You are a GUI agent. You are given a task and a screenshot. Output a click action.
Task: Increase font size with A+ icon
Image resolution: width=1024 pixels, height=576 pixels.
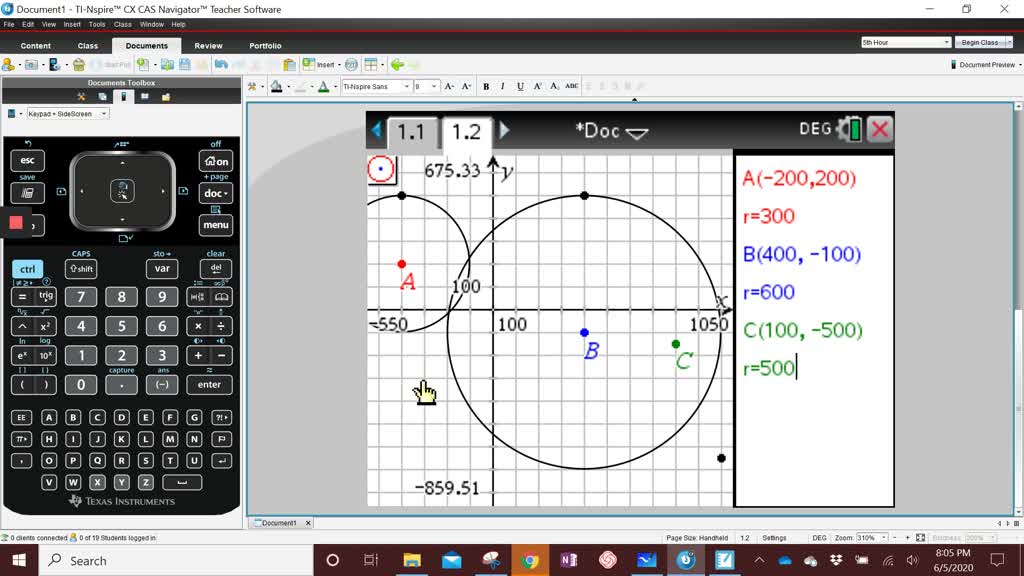pyautogui.click(x=449, y=86)
